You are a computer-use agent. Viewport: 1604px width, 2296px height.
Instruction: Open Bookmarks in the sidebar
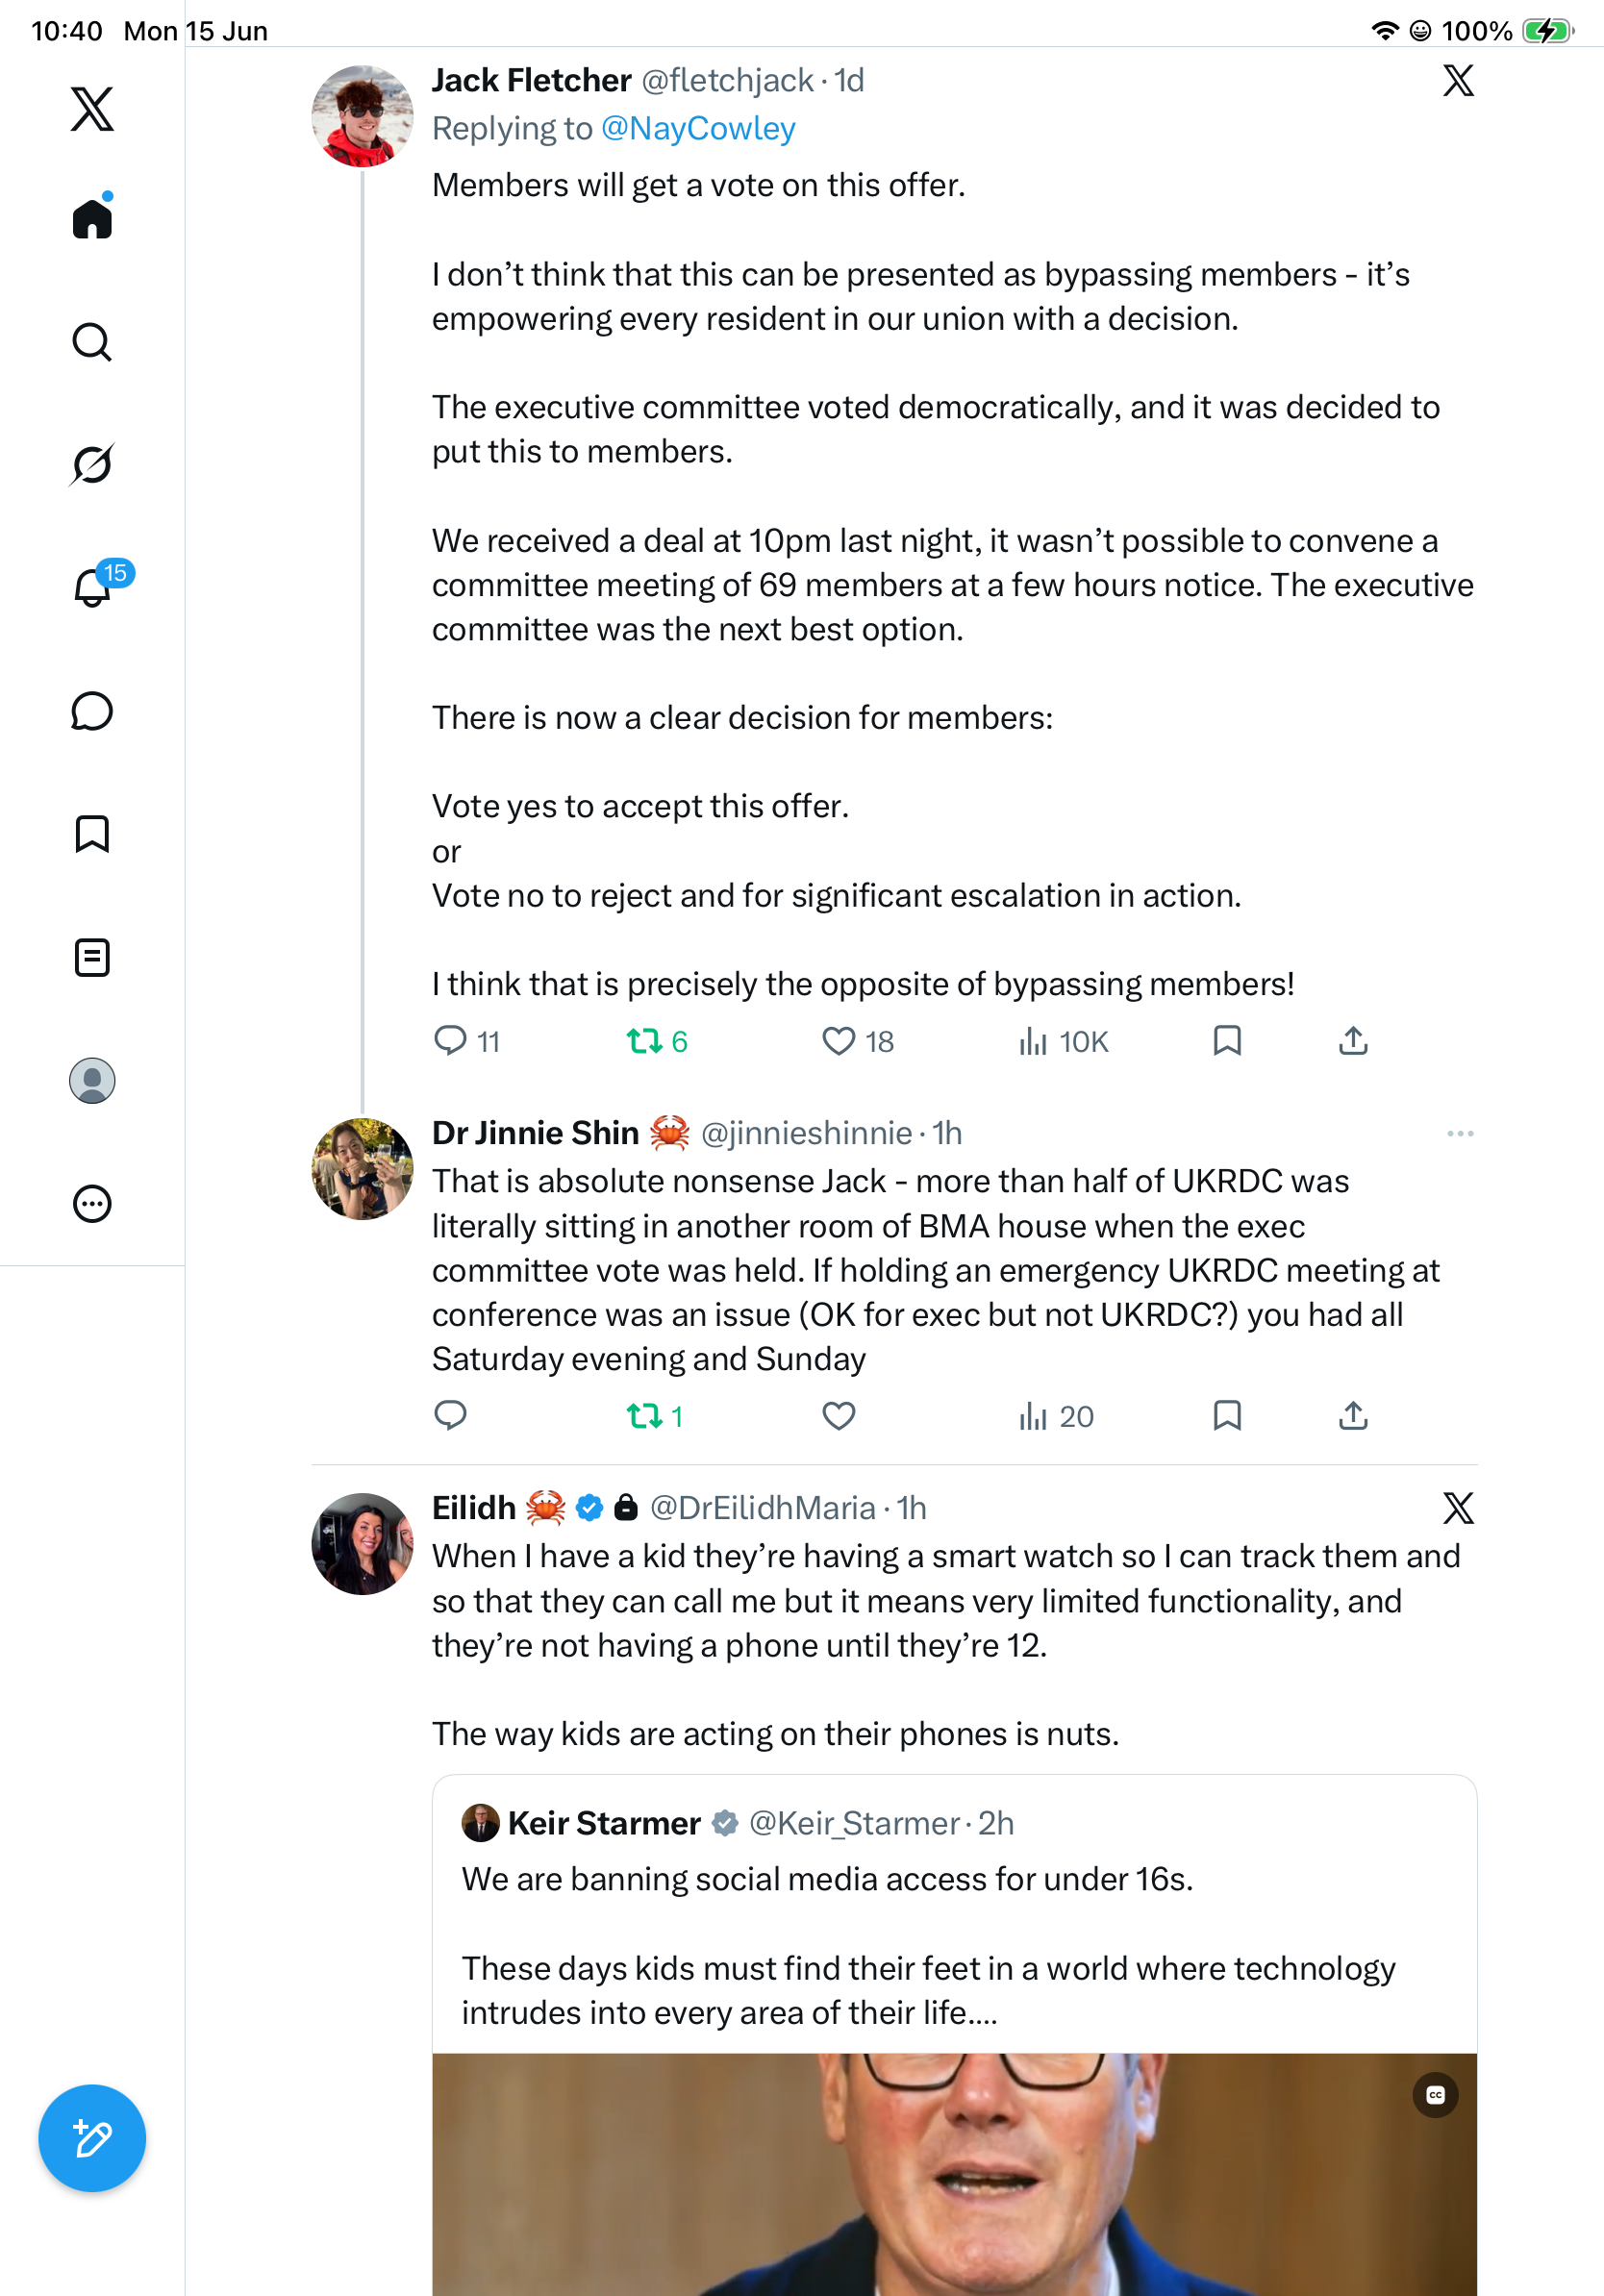click(92, 834)
